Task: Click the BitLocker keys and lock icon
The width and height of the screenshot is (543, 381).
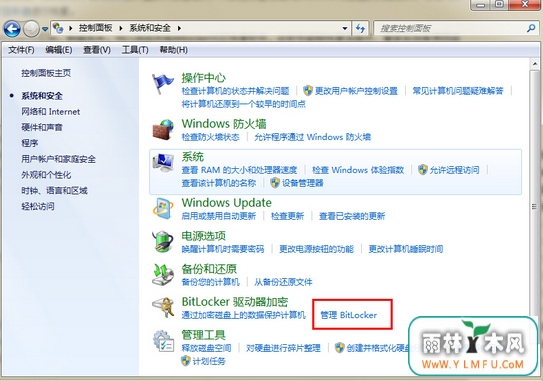Action: click(163, 307)
